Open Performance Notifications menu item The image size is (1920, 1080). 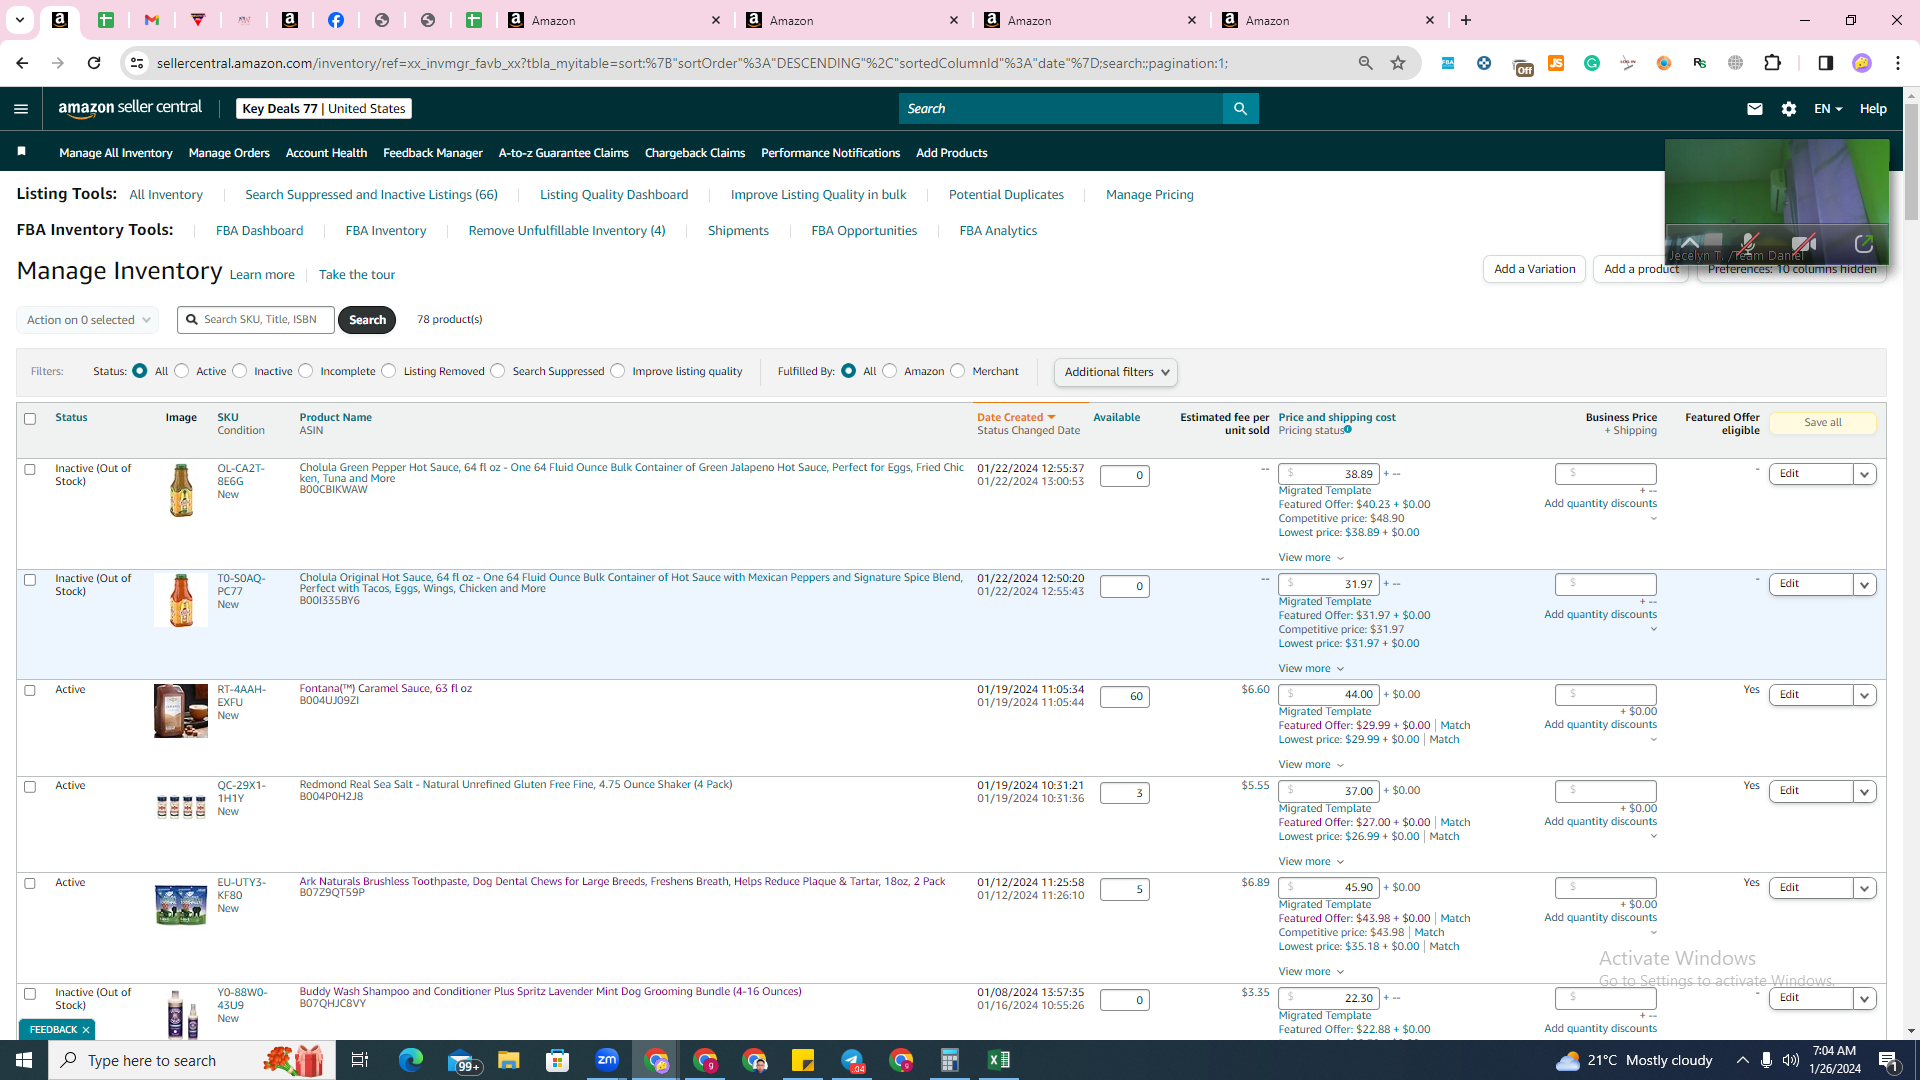[830, 153]
